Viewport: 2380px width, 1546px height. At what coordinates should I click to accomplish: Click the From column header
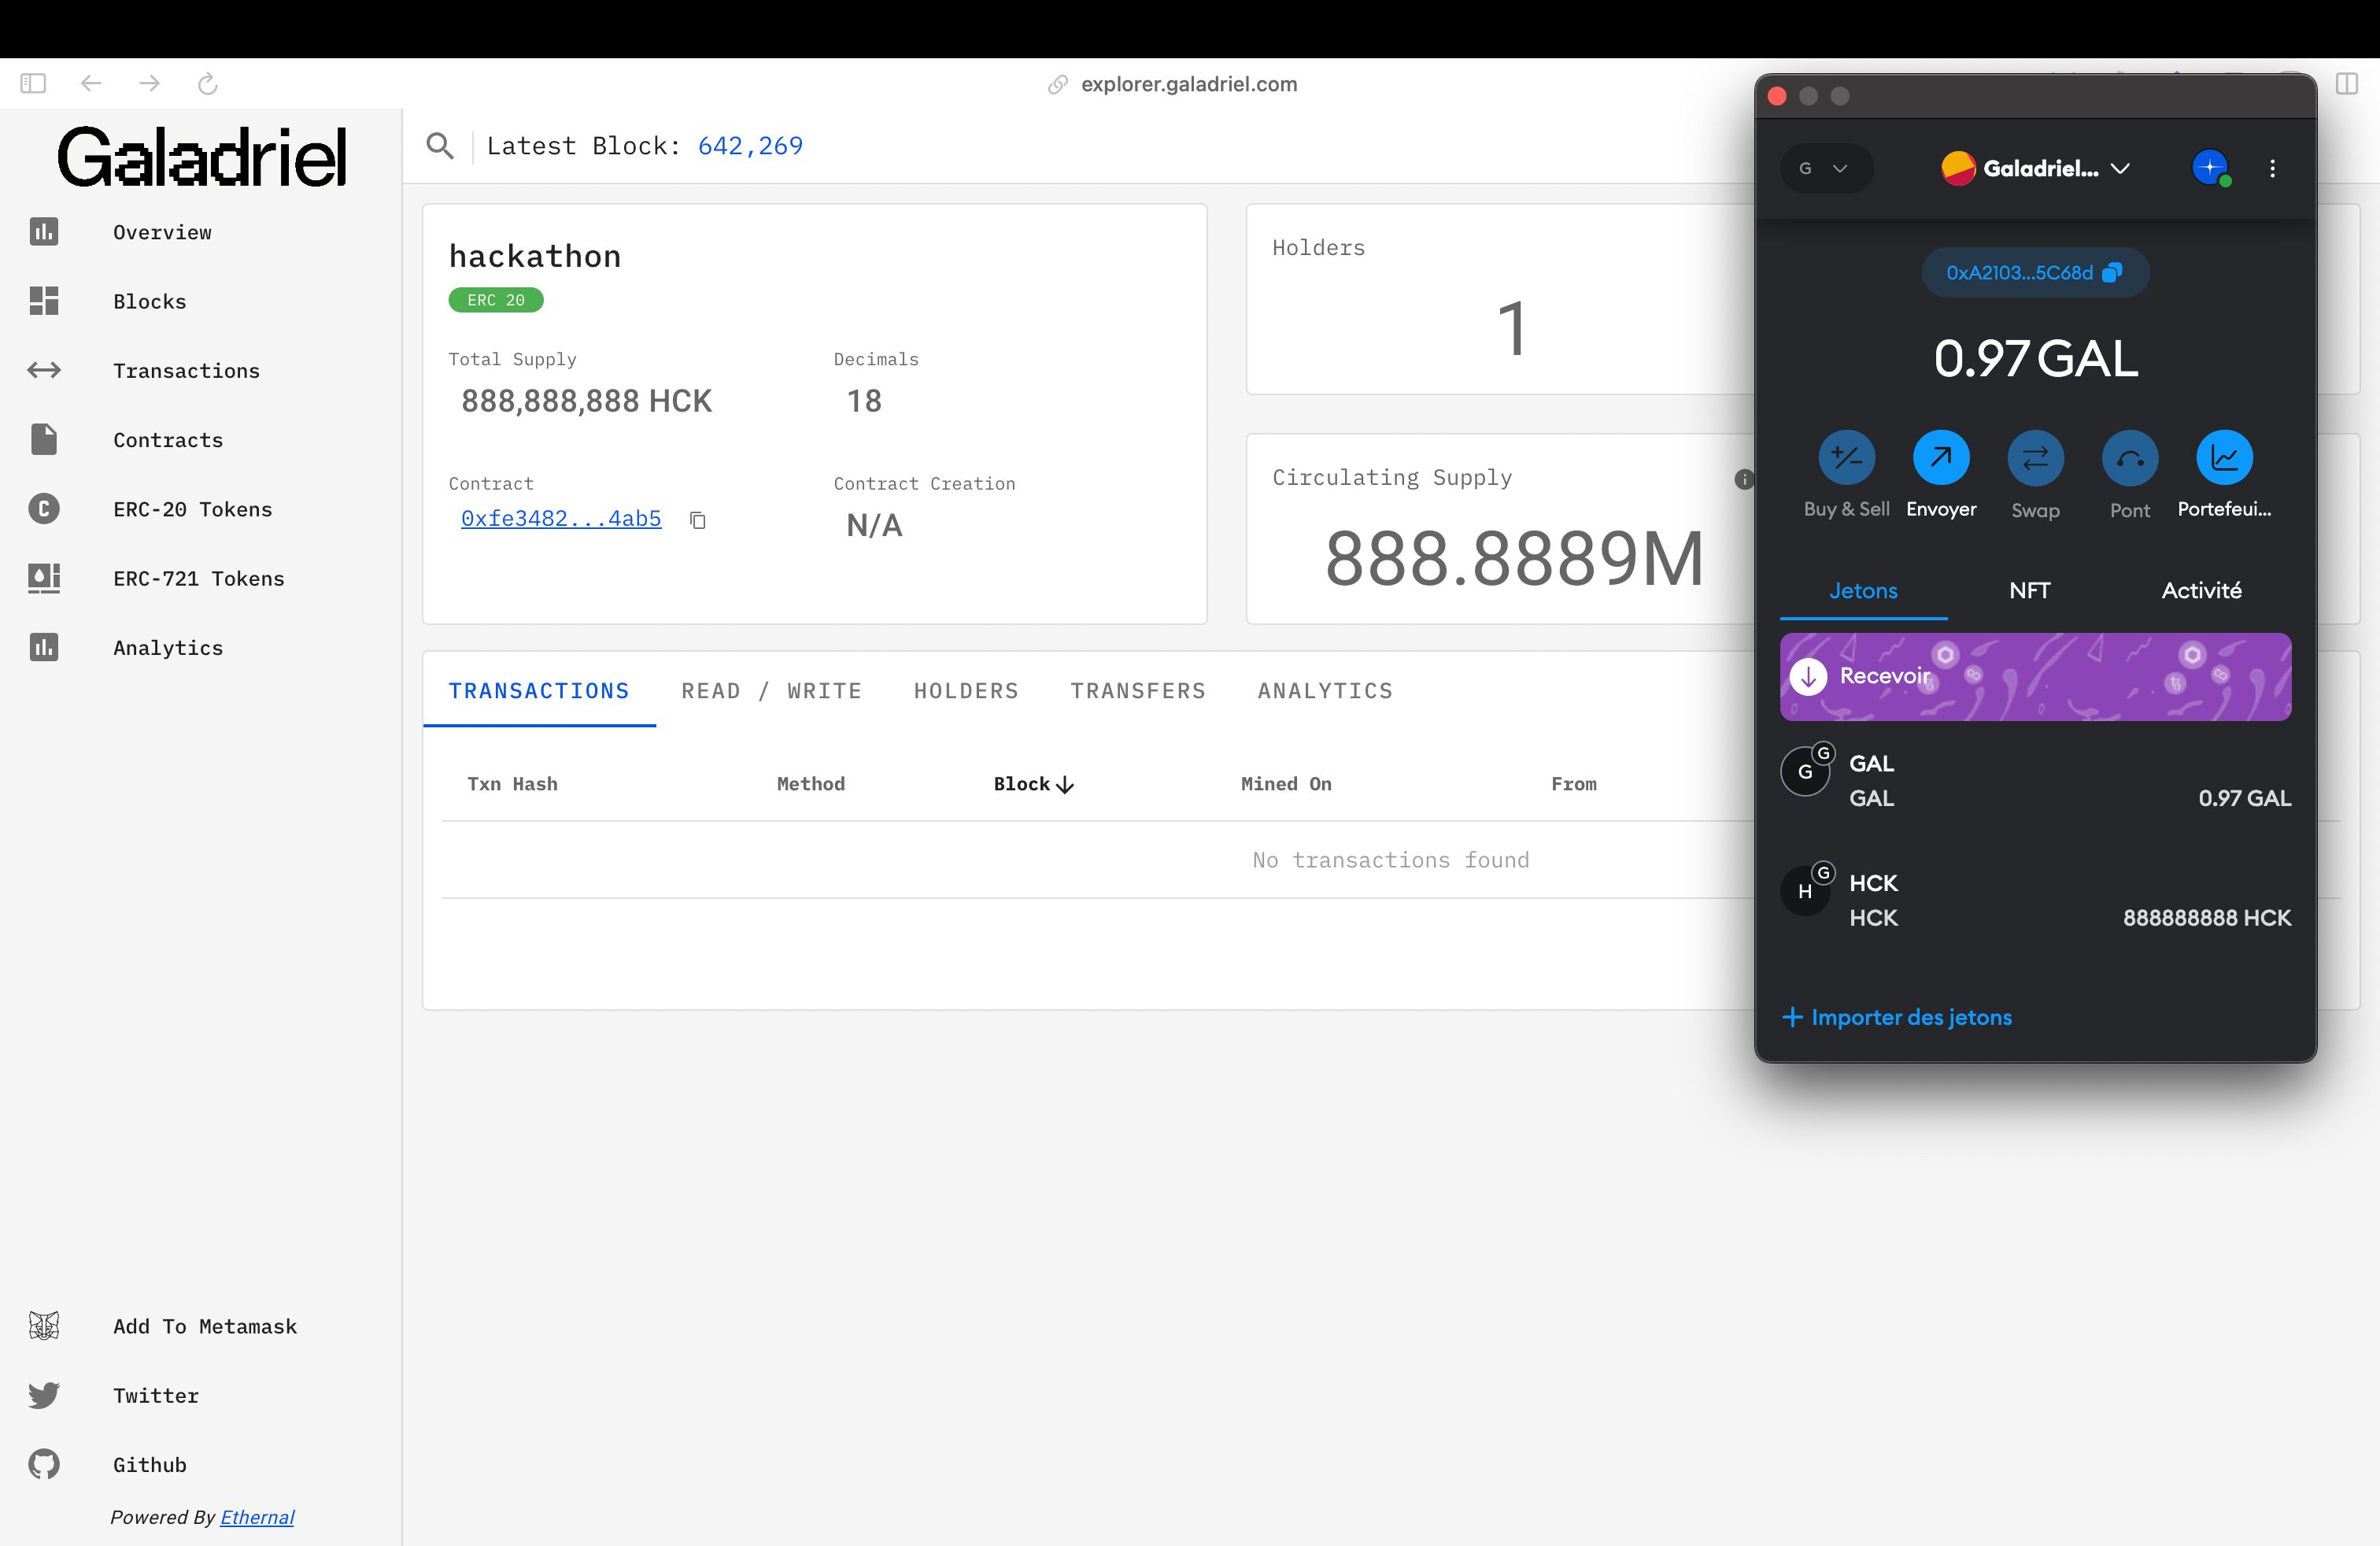pos(1573,785)
